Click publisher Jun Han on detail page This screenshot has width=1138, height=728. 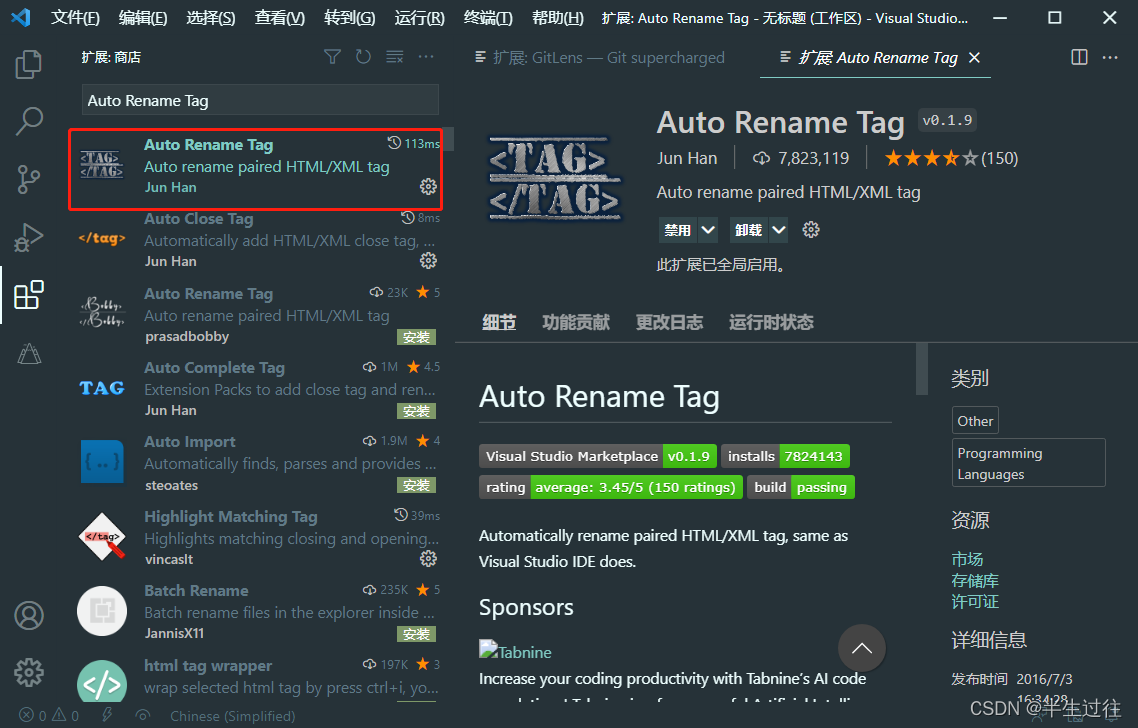point(687,158)
